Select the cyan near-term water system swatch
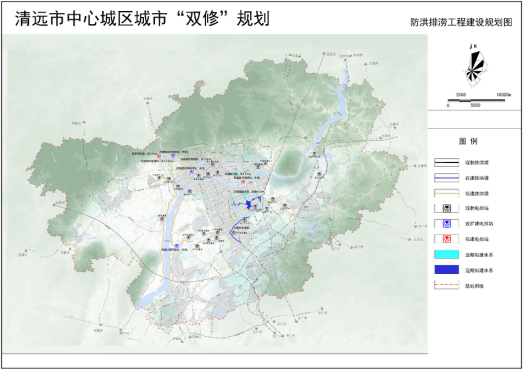523x371 pixels. [447, 255]
